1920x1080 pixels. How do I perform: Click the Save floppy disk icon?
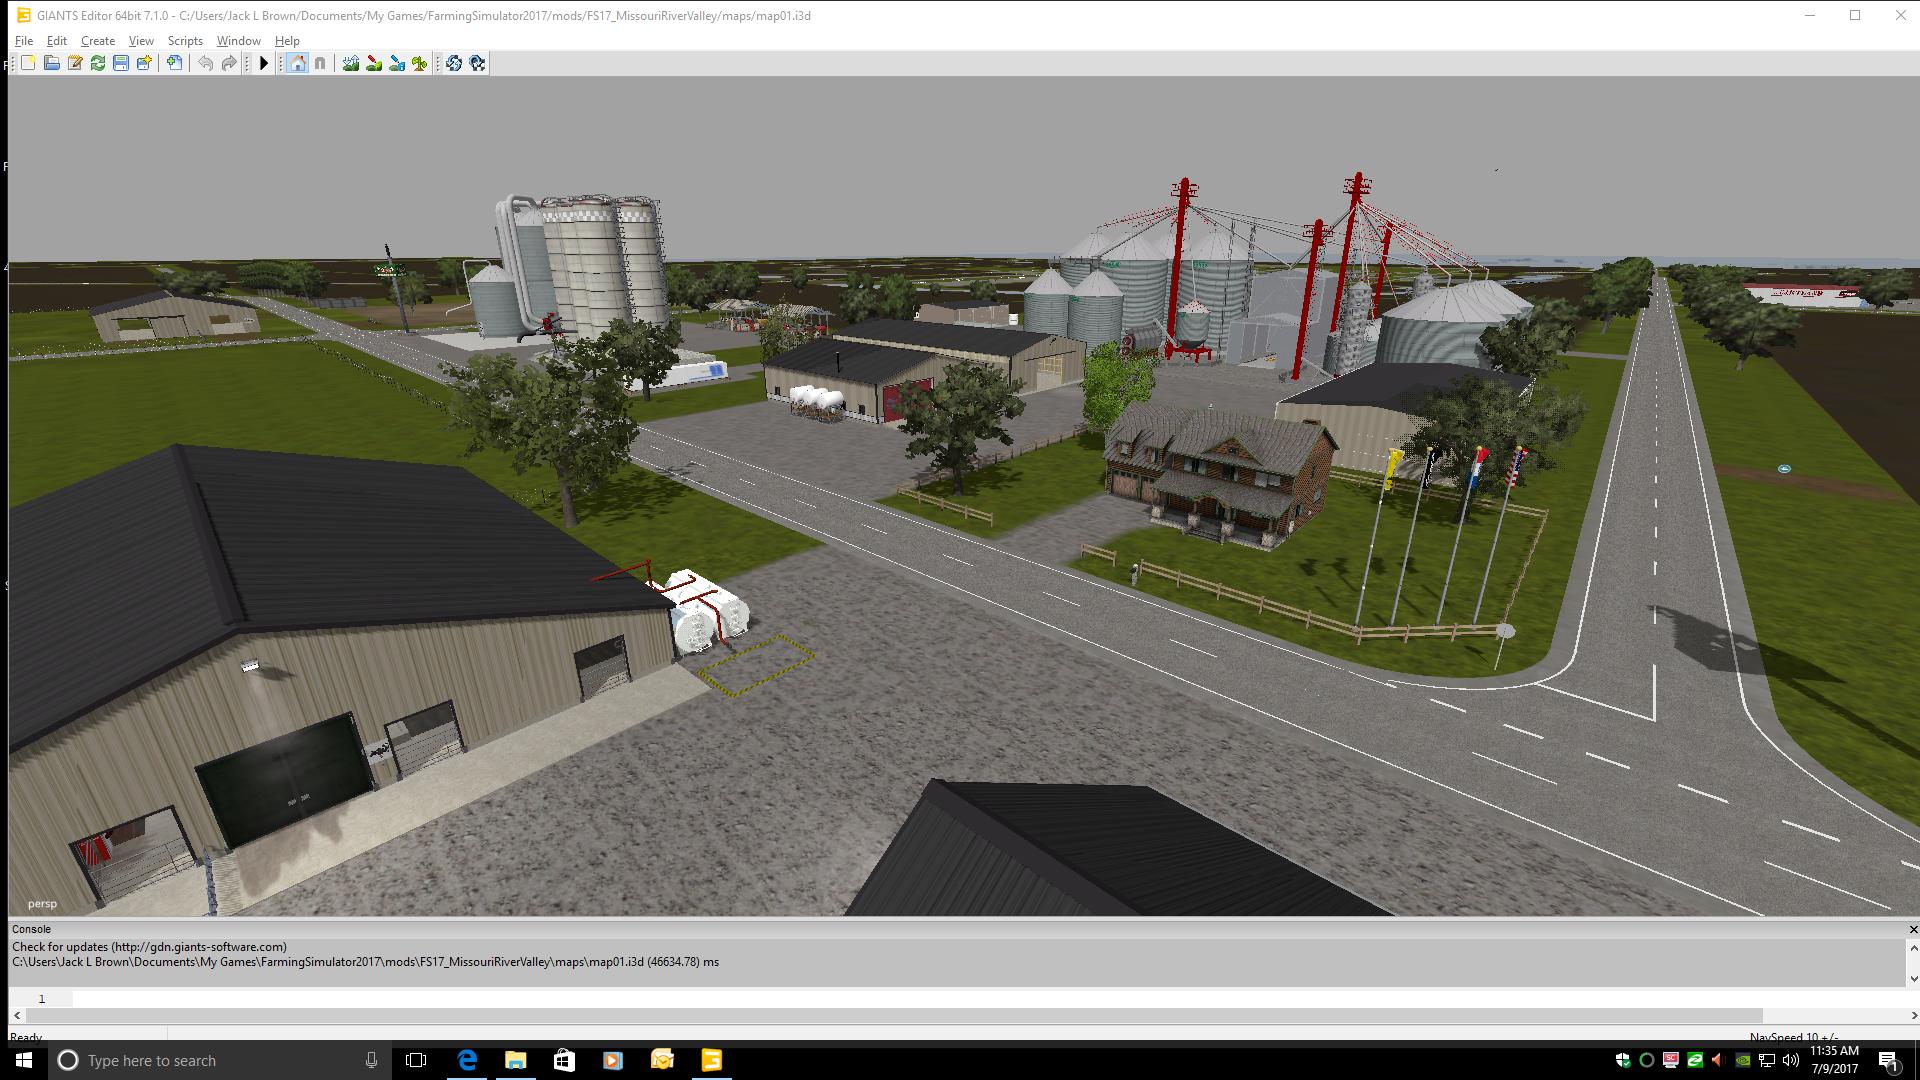(x=121, y=63)
